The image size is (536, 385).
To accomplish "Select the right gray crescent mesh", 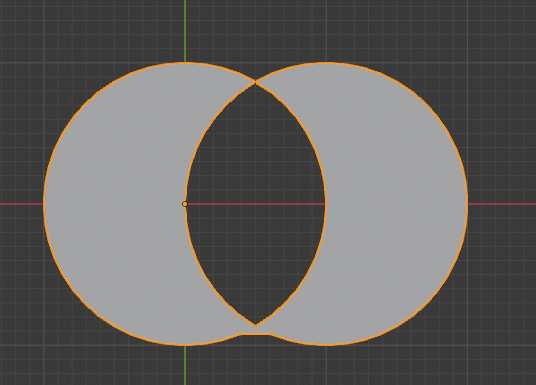I will [397, 204].
